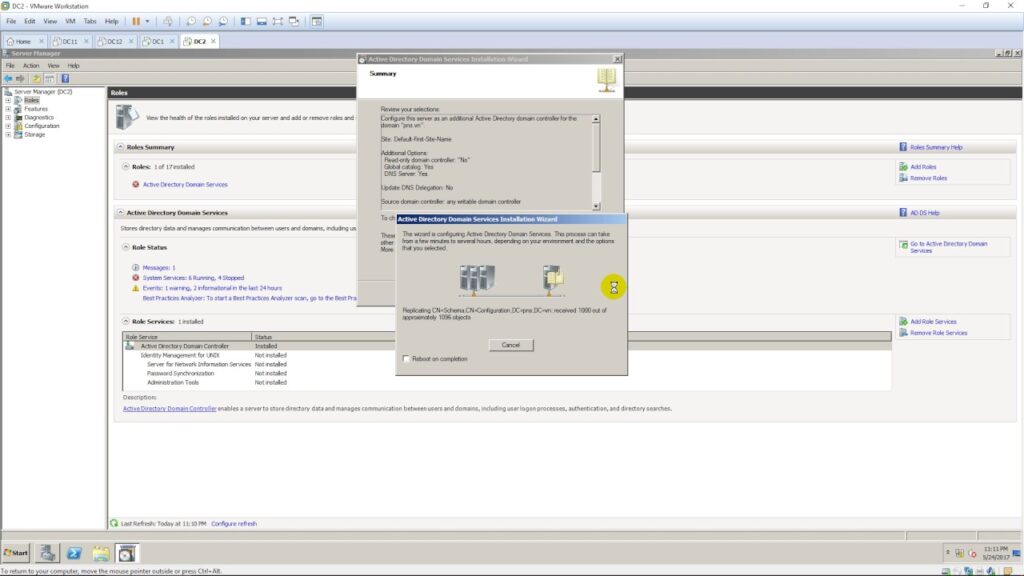Open Server Manager Action menu
This screenshot has height=576, width=1024.
31,66
